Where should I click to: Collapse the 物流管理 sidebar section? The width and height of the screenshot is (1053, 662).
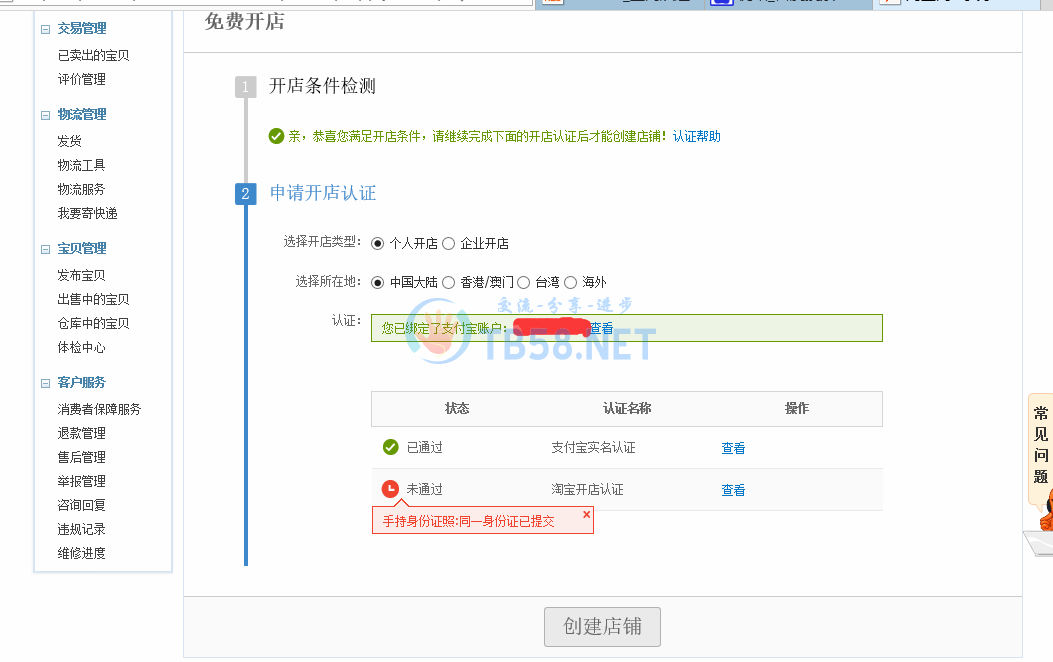click(45, 115)
